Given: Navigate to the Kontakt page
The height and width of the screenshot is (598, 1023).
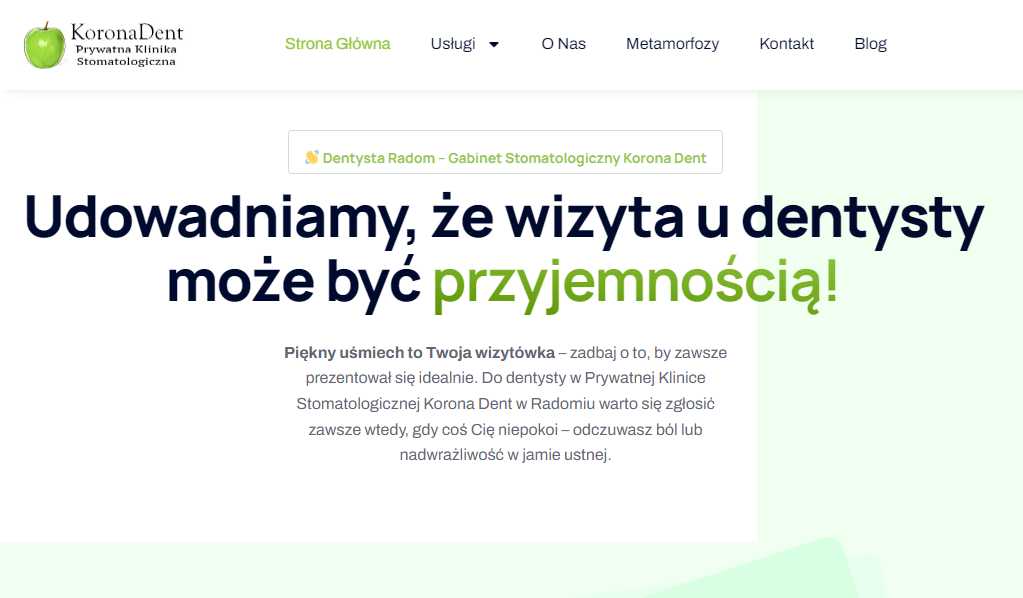Looking at the screenshot, I should [786, 44].
